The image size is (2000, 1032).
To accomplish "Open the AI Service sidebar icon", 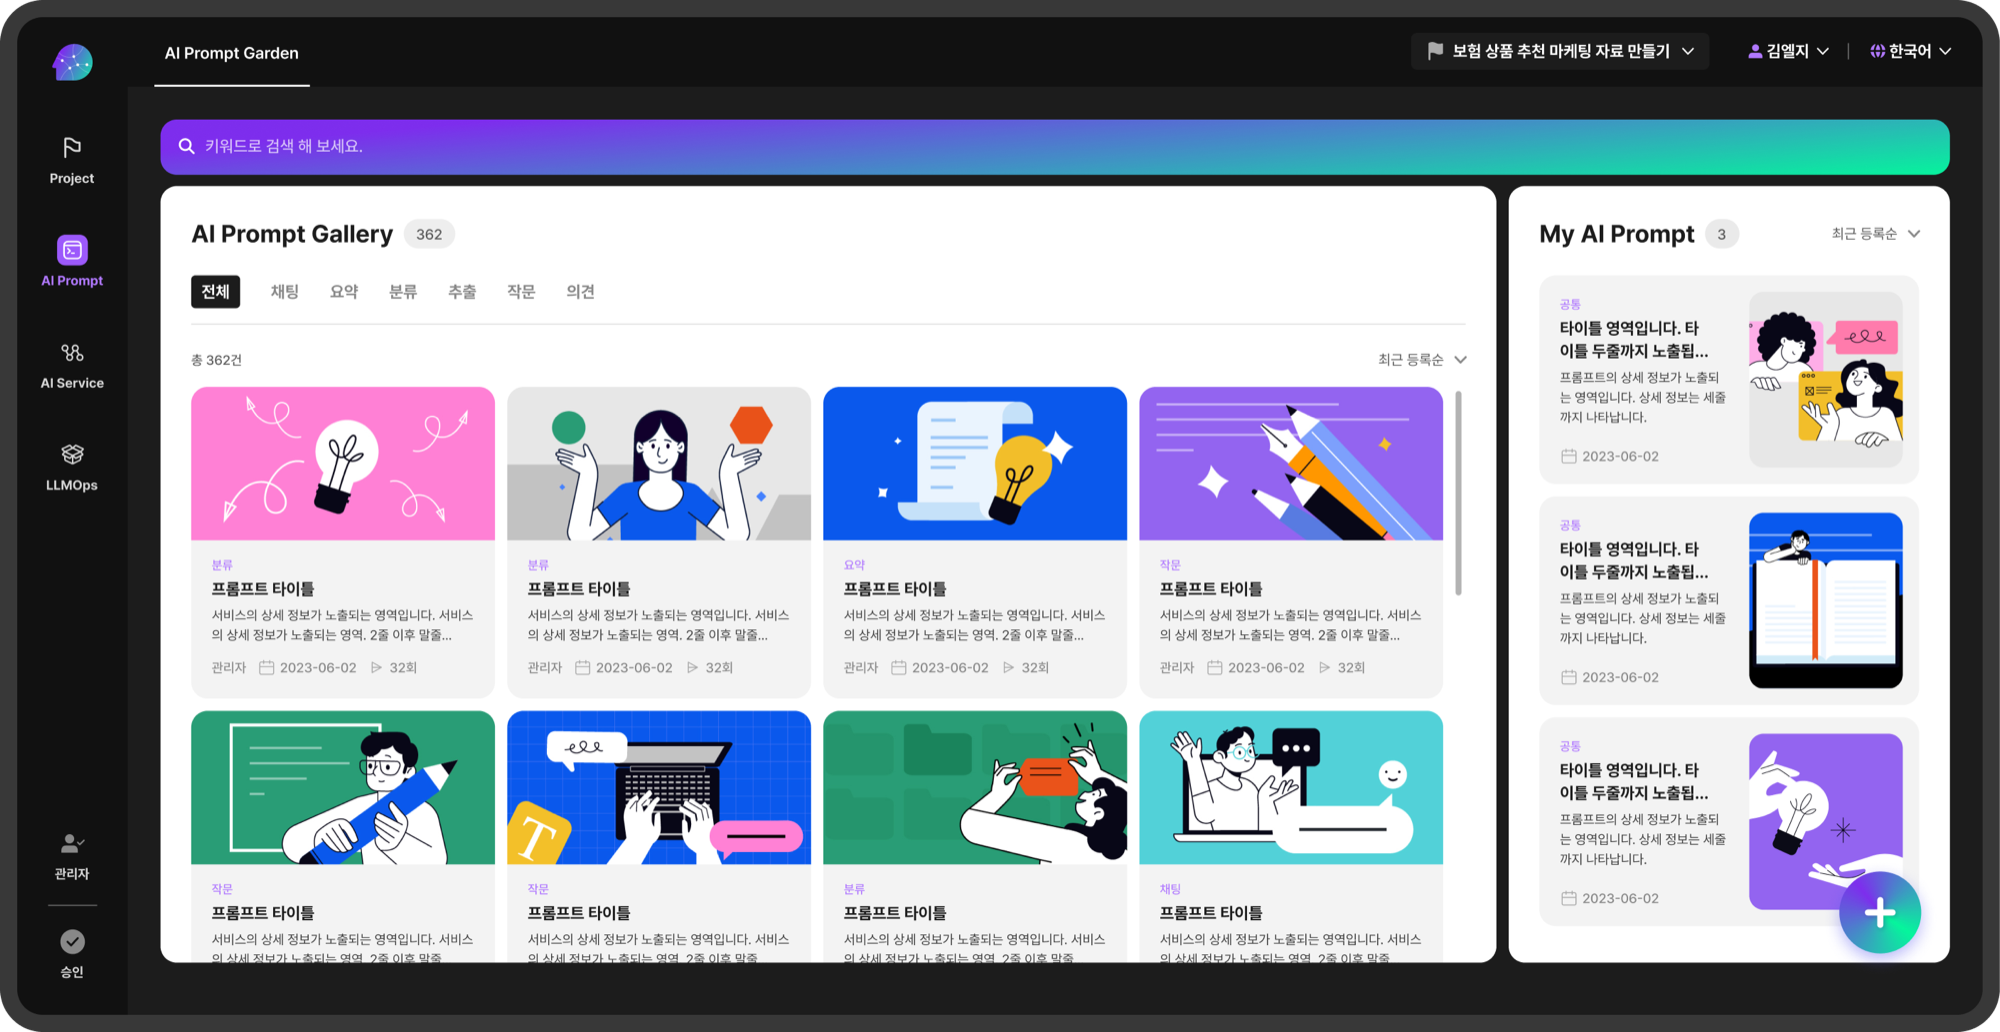I will tap(72, 365).
